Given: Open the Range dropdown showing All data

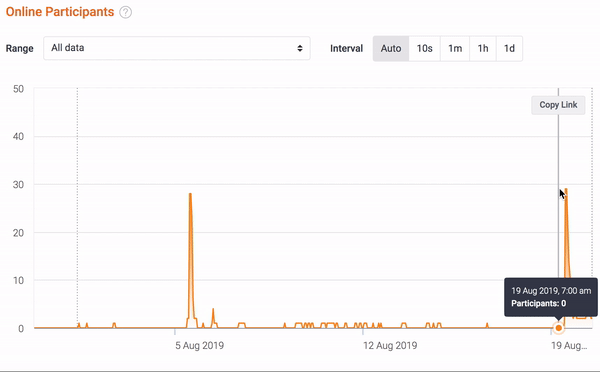Looking at the screenshot, I should tap(177, 48).
